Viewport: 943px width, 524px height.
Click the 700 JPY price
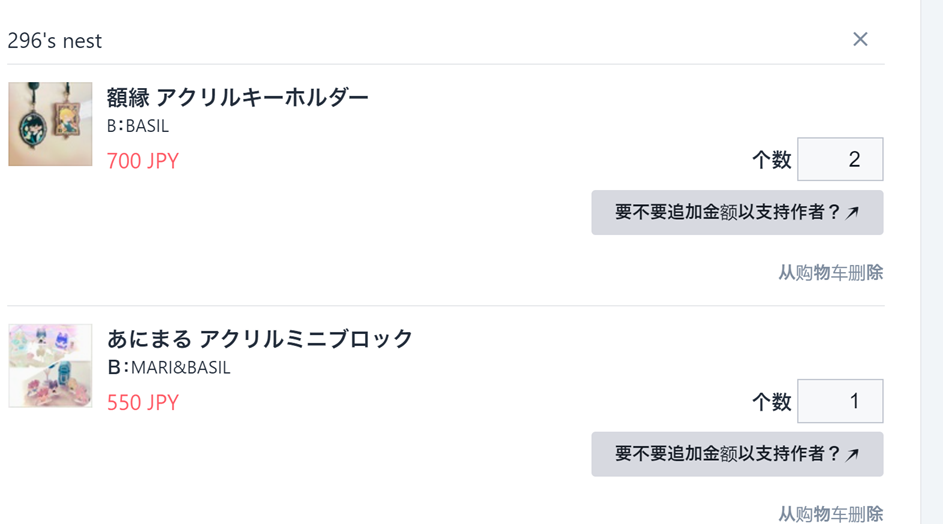coord(143,161)
